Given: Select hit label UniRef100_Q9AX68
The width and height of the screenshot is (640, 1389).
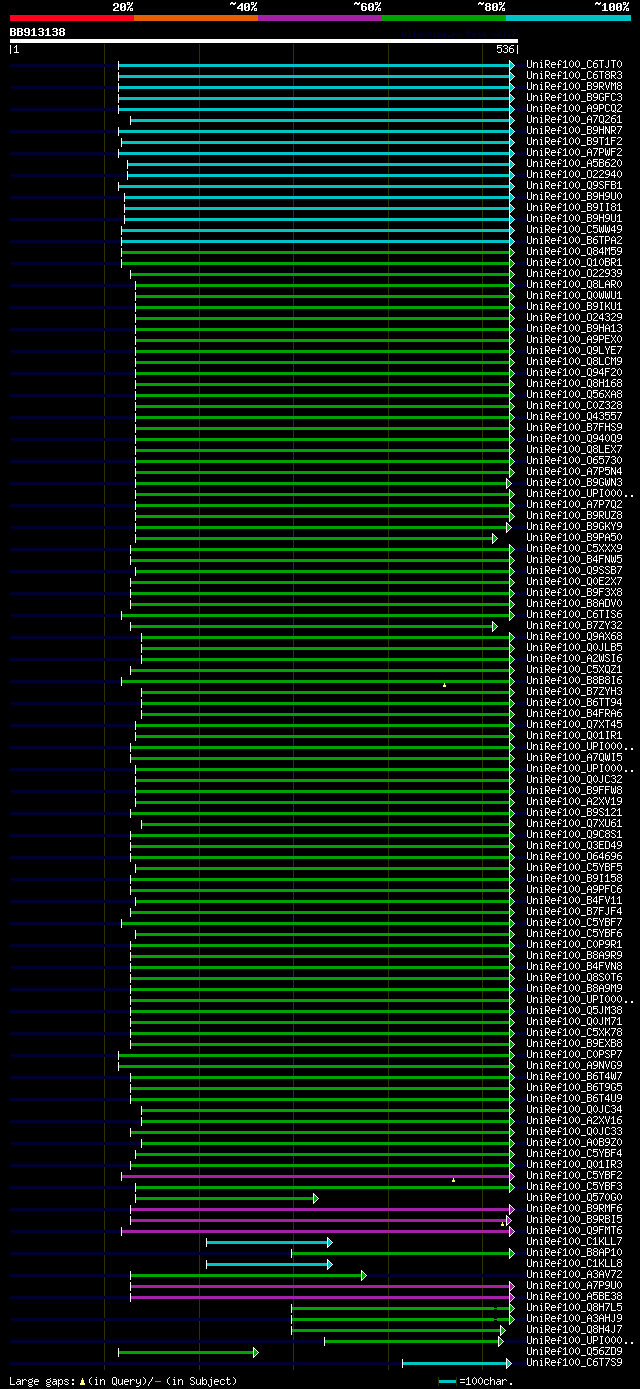Looking at the screenshot, I should 574,637.
